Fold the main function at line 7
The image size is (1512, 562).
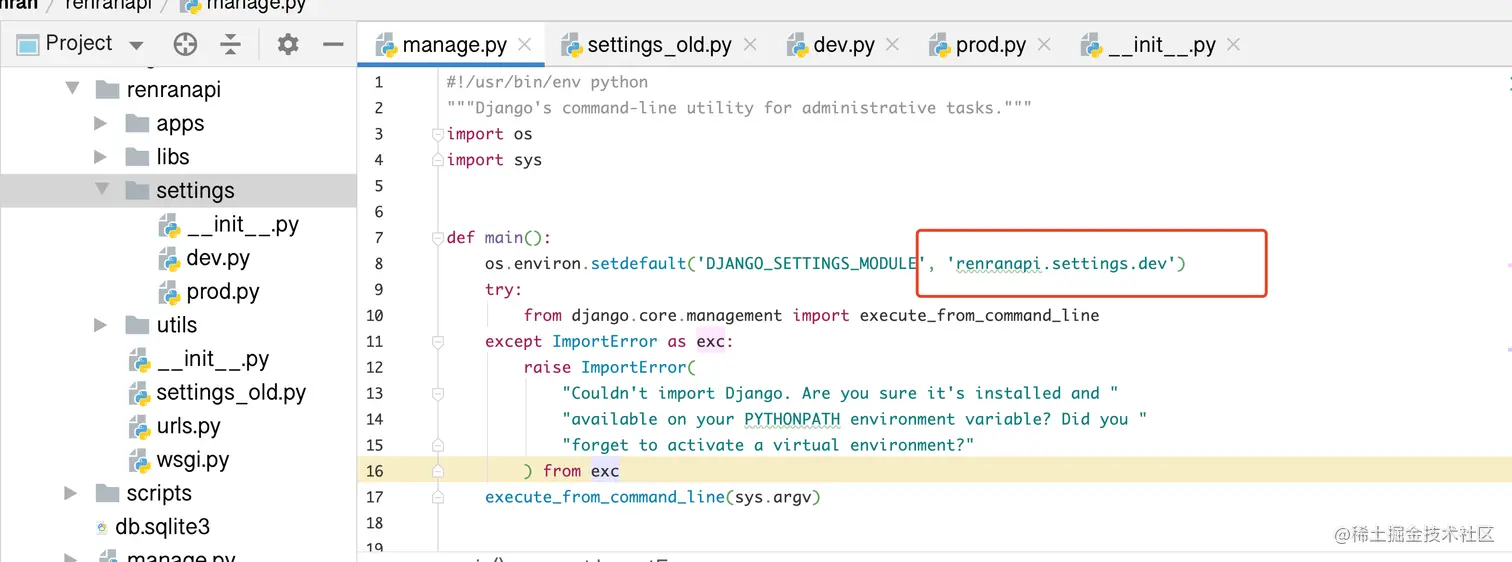pos(437,238)
